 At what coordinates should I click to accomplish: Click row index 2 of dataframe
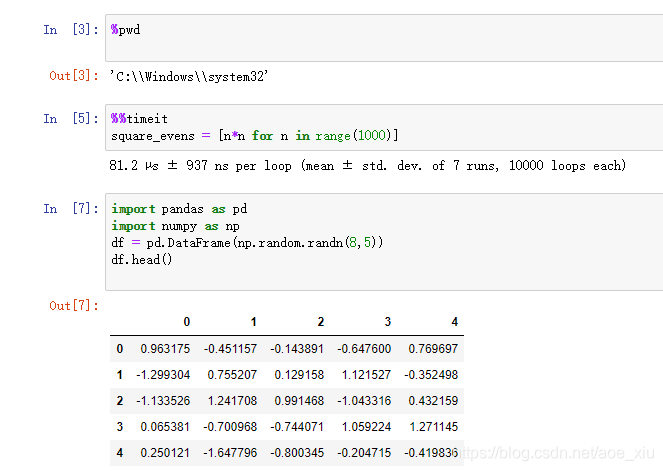pos(120,400)
